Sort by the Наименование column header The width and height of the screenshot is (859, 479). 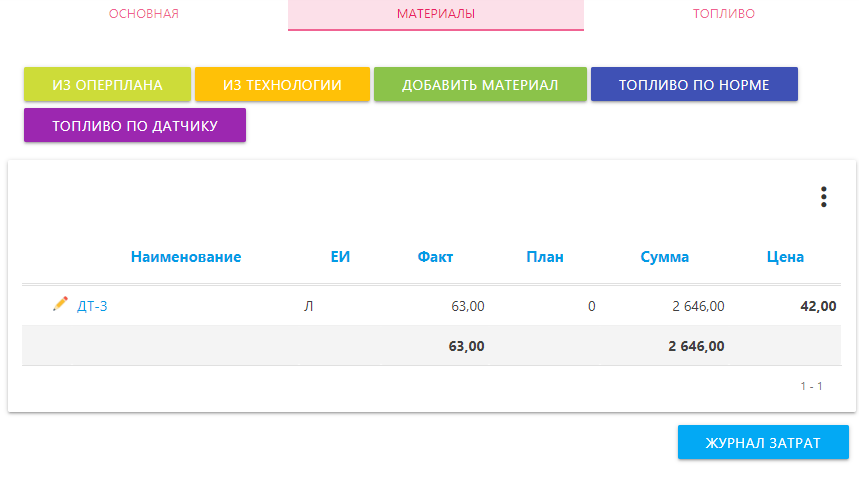pyautogui.click(x=186, y=257)
